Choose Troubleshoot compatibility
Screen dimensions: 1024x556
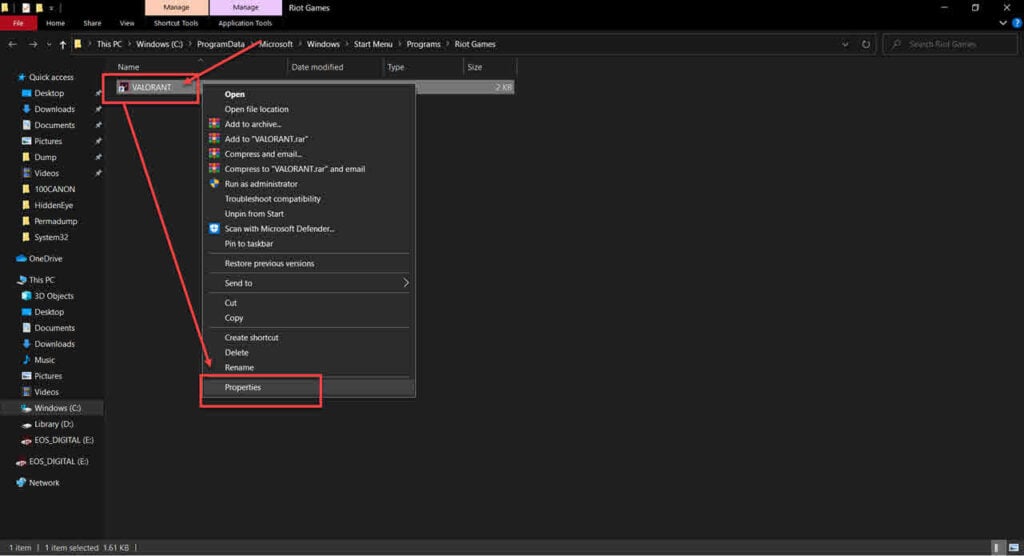click(272, 199)
